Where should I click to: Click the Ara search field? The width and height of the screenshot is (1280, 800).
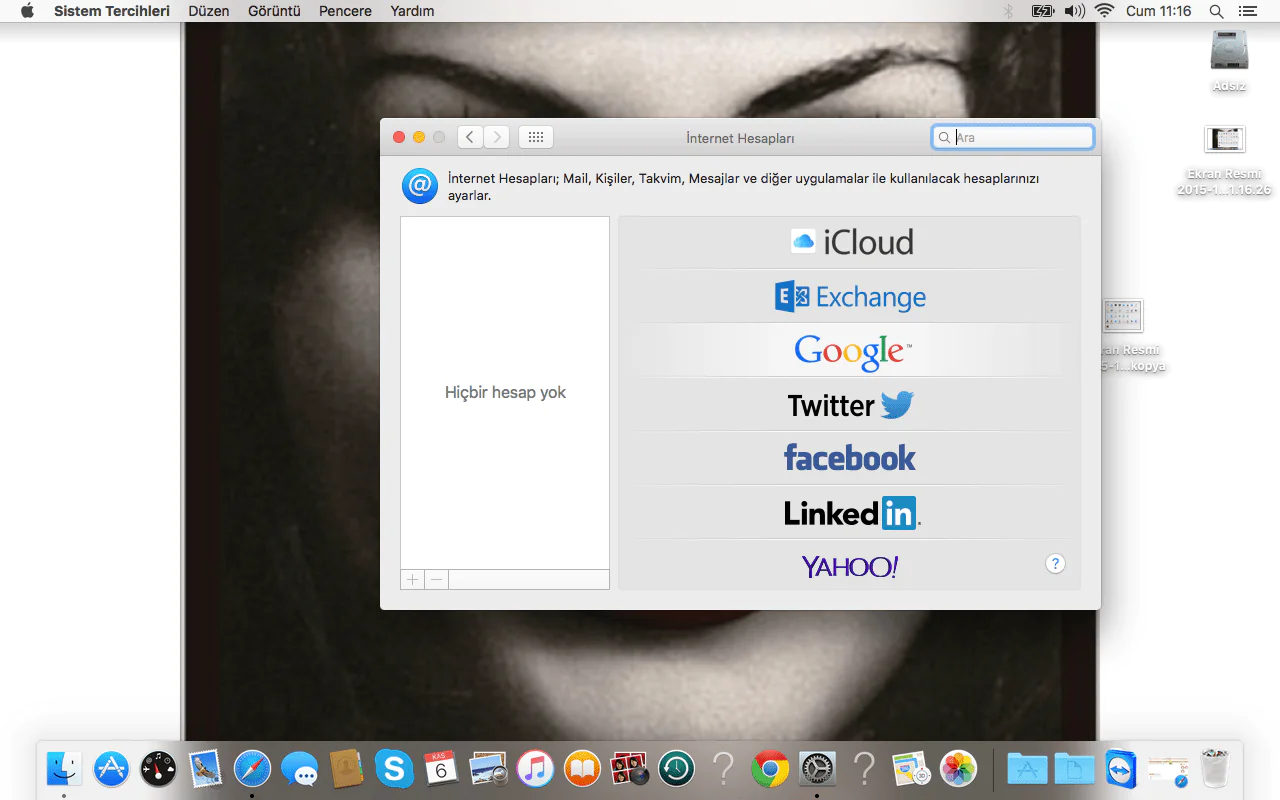(1012, 137)
